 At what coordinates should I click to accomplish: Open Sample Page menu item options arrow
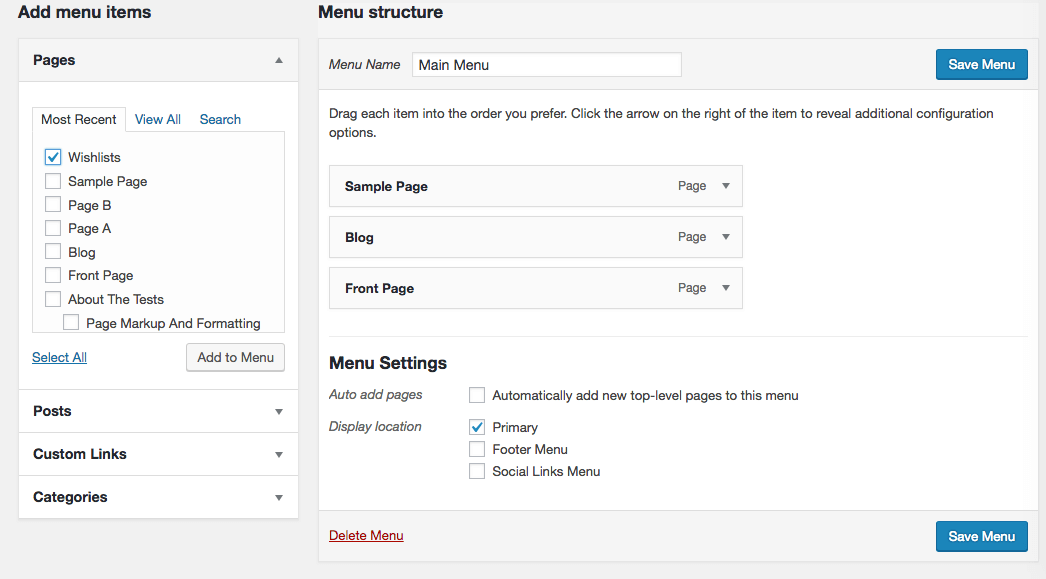(x=726, y=186)
